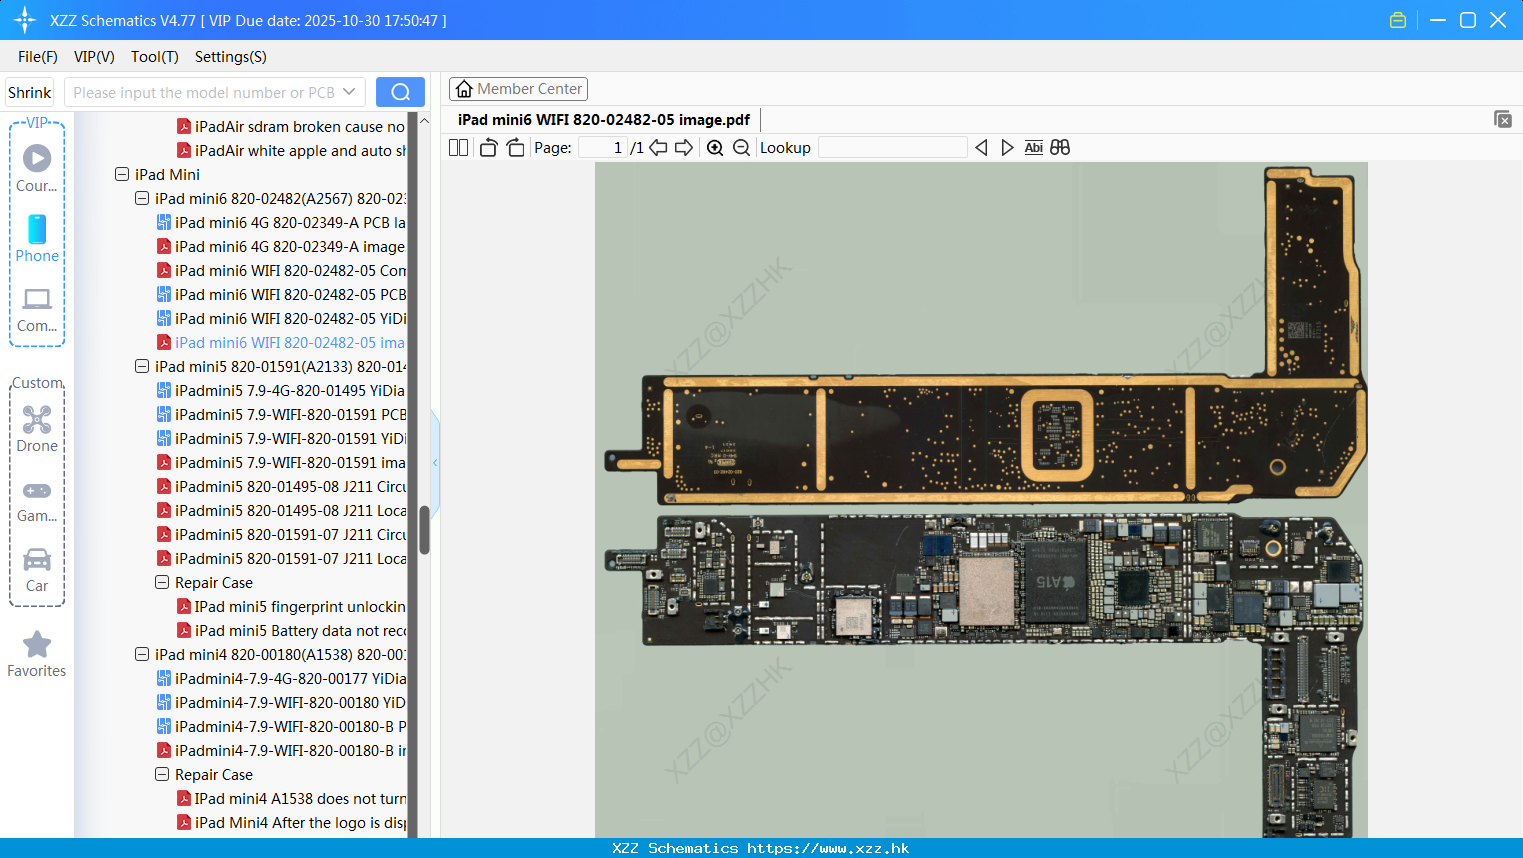1523x858 pixels.
Task: Rotate the page counterclockwise
Action: [488, 148]
